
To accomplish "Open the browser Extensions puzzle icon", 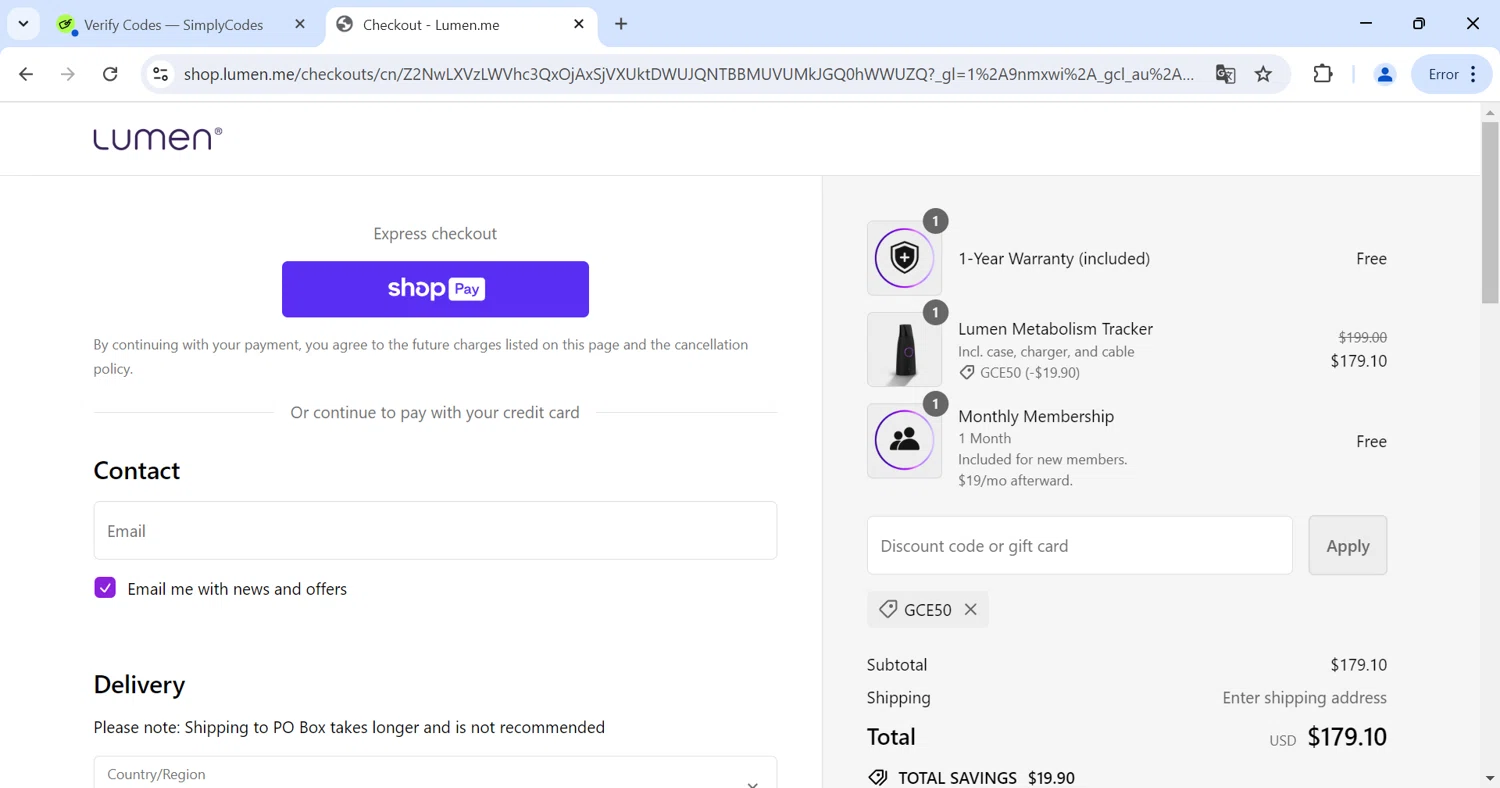I will pyautogui.click(x=1322, y=74).
